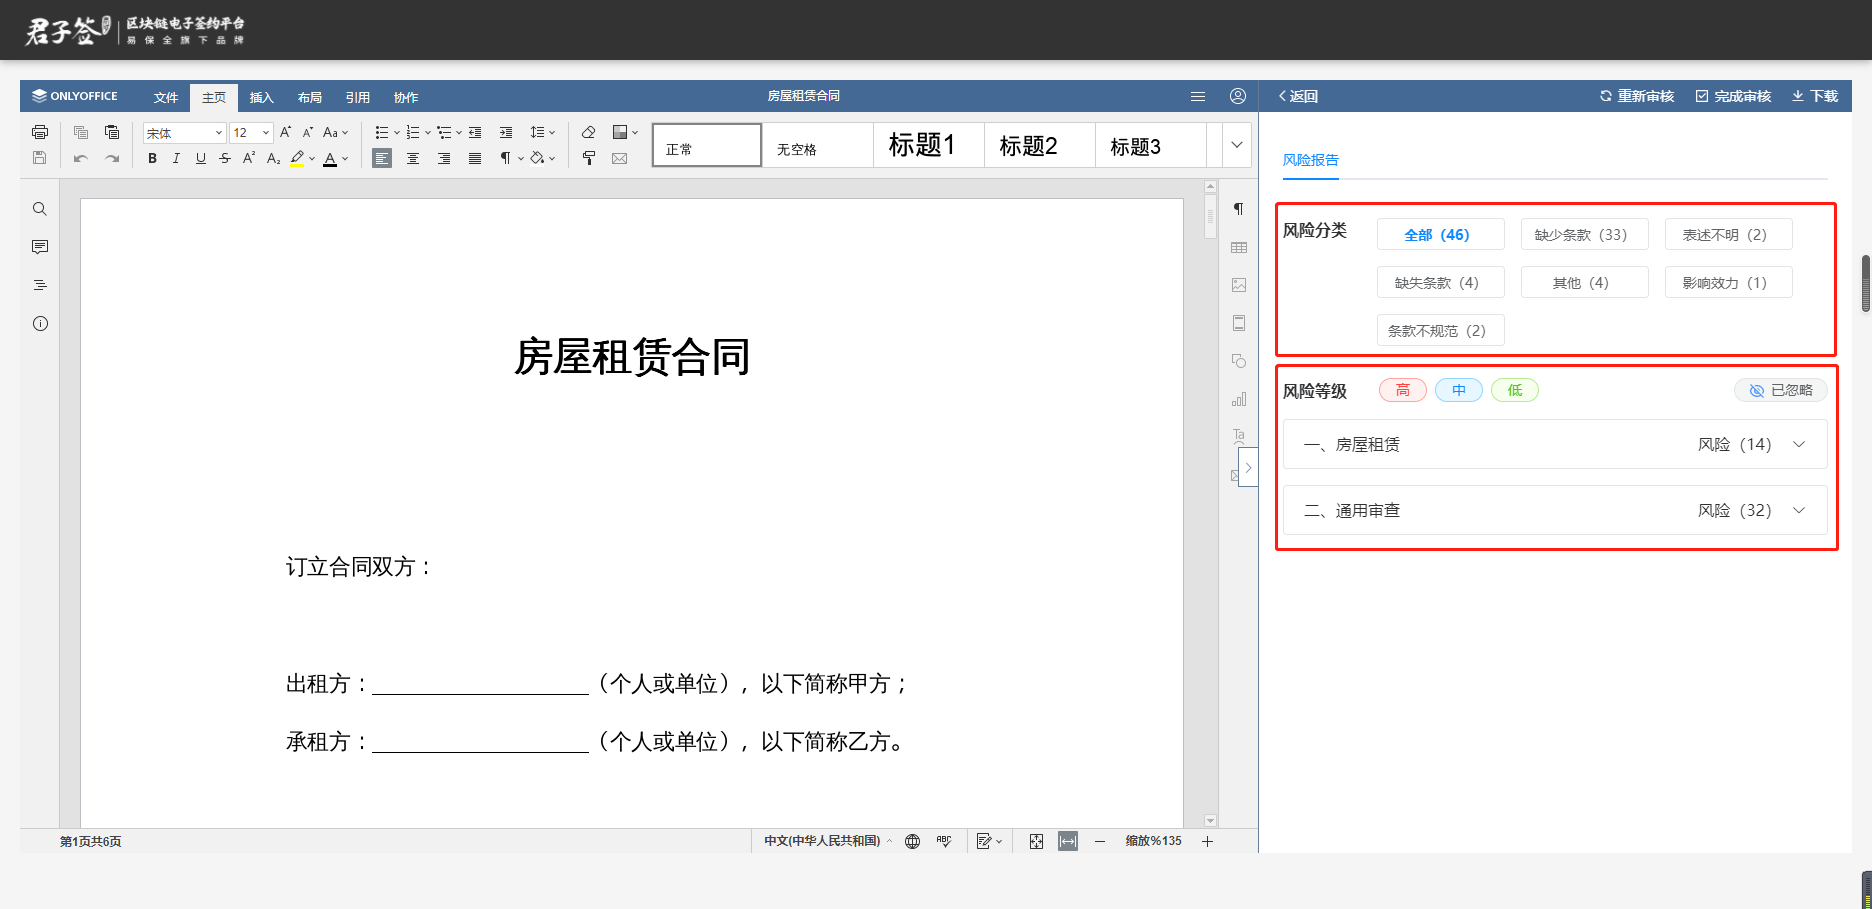Toggle bold formatting
This screenshot has width=1872, height=909.
tap(152, 158)
